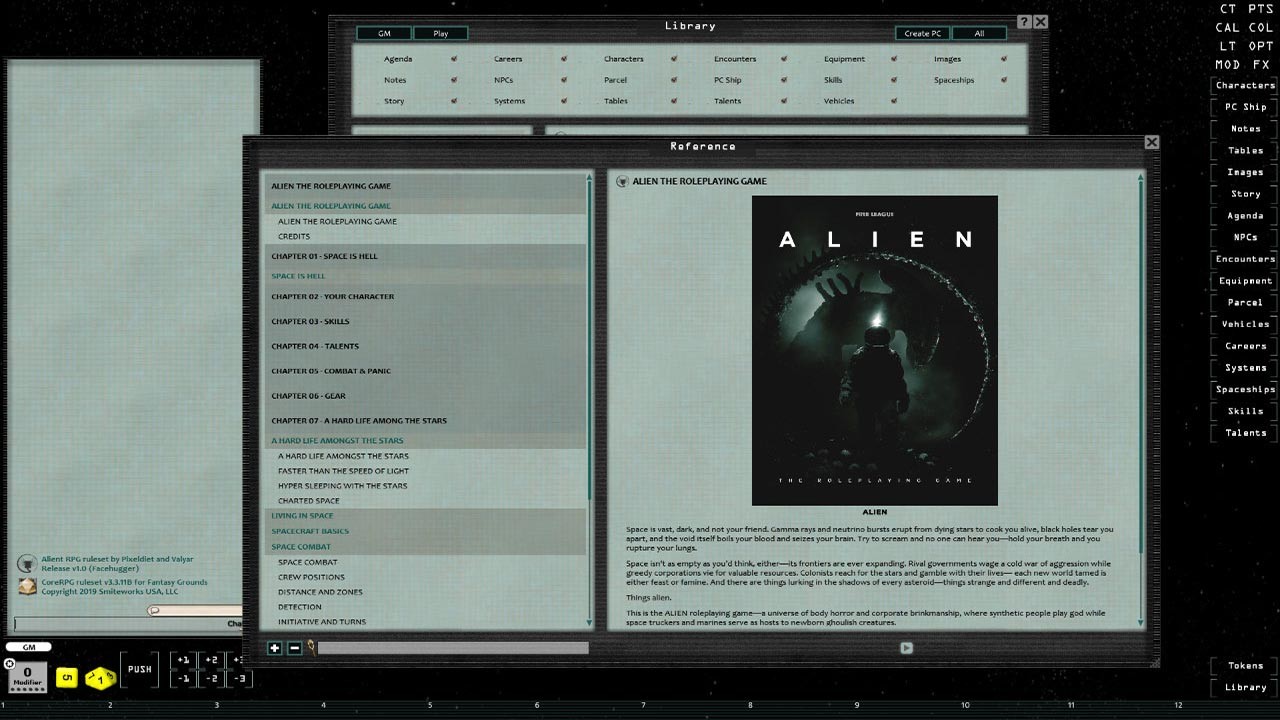Collapse the A HARD LIFE AMONGST THE STARS section
Viewport: 1280px width, 720px height.
click(337, 440)
